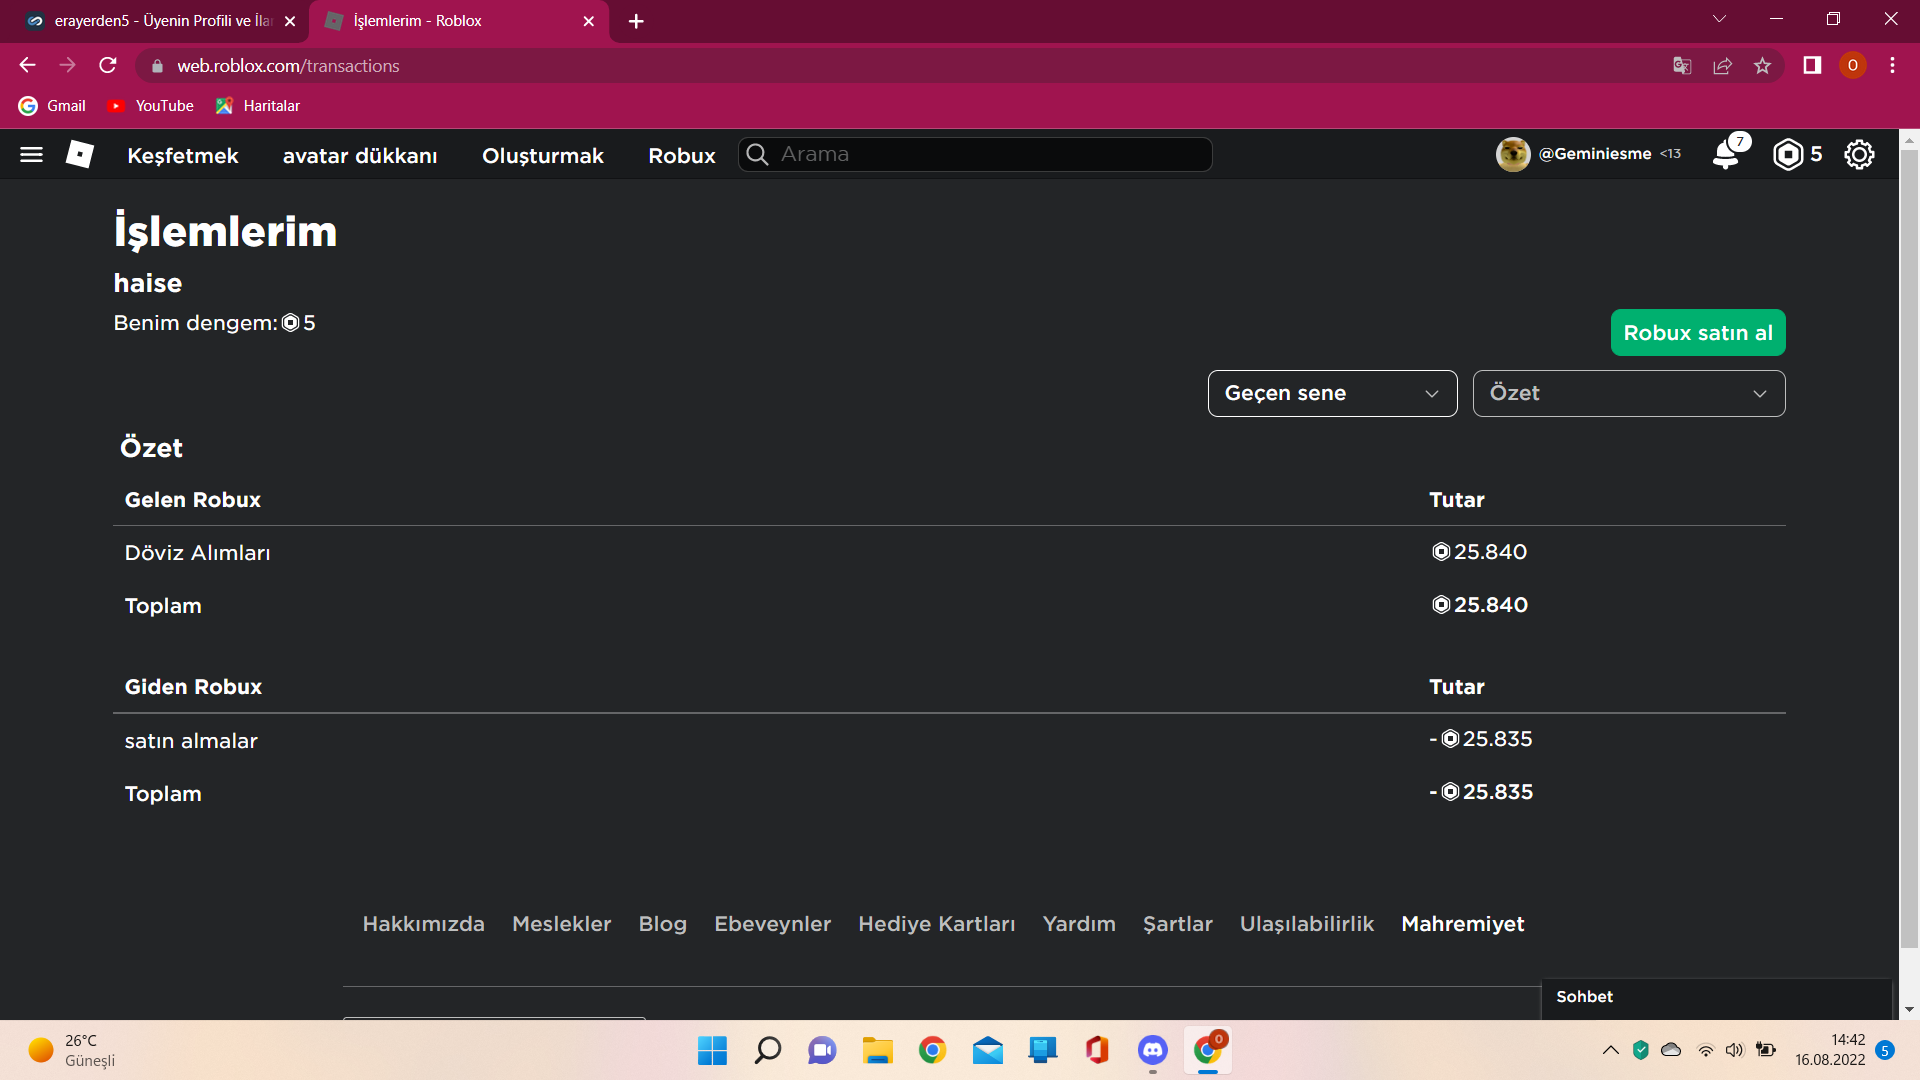Switch to the erayerden5 browser tab
Screen dimensions: 1920x1080
tap(160, 21)
